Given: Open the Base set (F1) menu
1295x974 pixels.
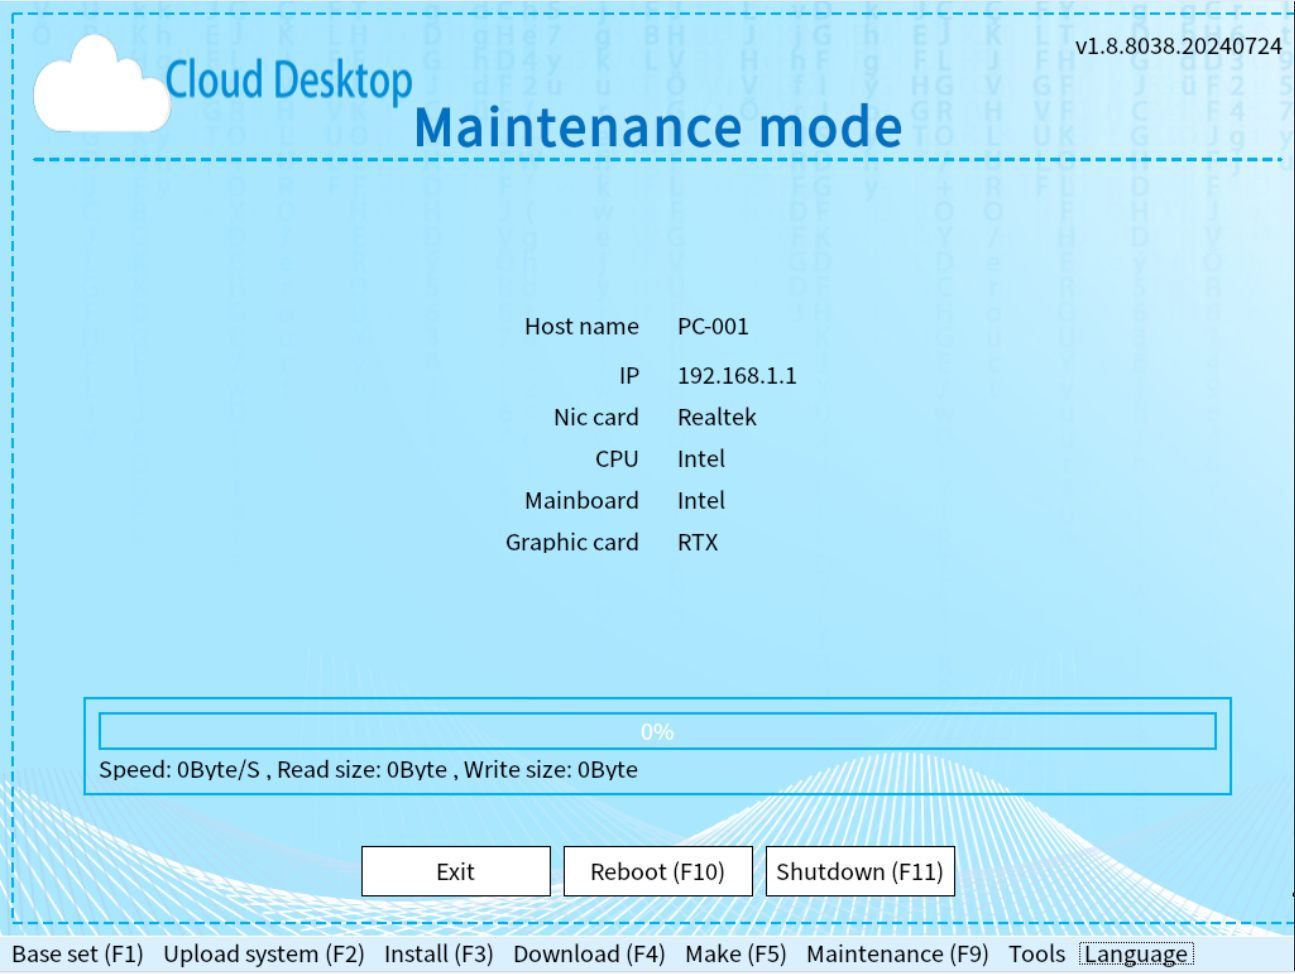Looking at the screenshot, I should pyautogui.click(x=78, y=954).
